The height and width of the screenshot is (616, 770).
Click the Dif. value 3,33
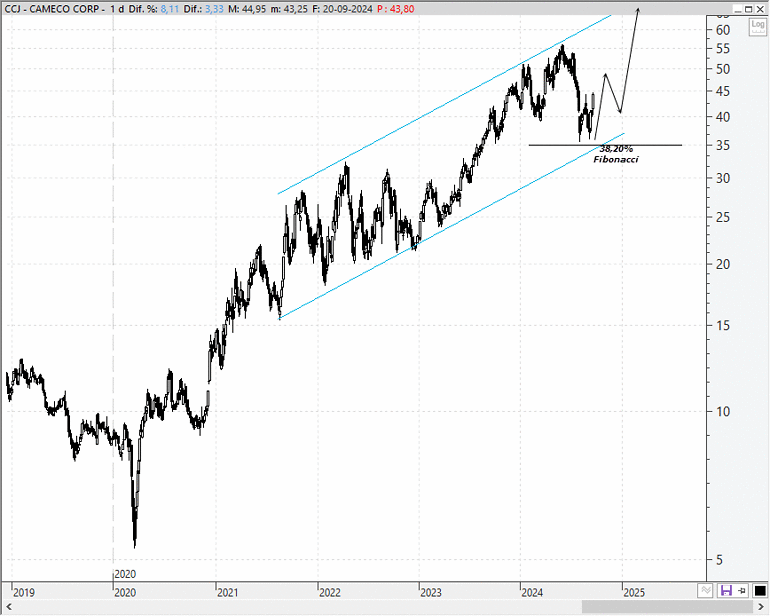pyautogui.click(x=214, y=9)
